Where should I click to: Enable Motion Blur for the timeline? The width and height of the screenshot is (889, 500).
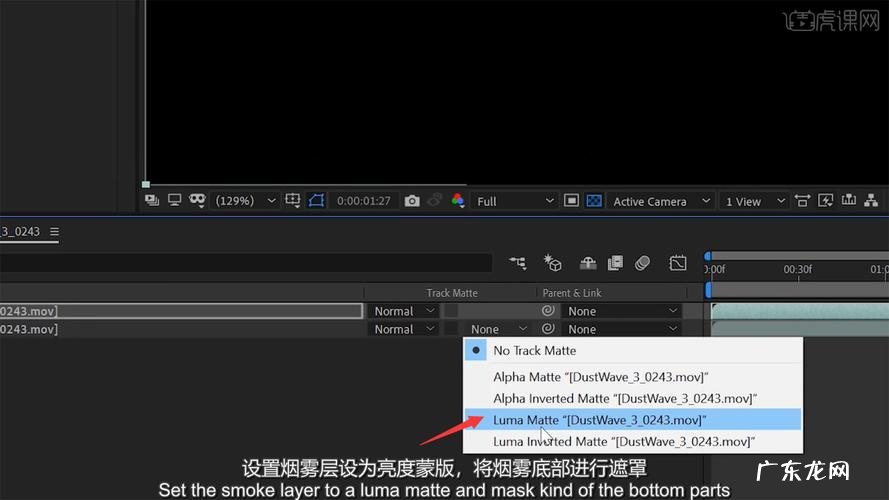[642, 263]
